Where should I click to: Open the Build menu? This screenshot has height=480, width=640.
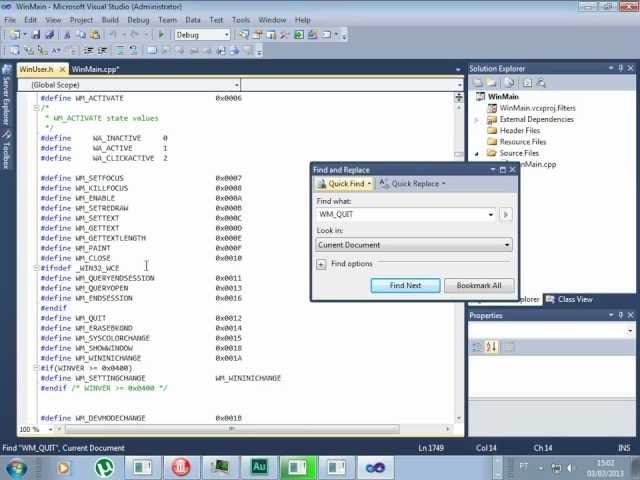110,20
